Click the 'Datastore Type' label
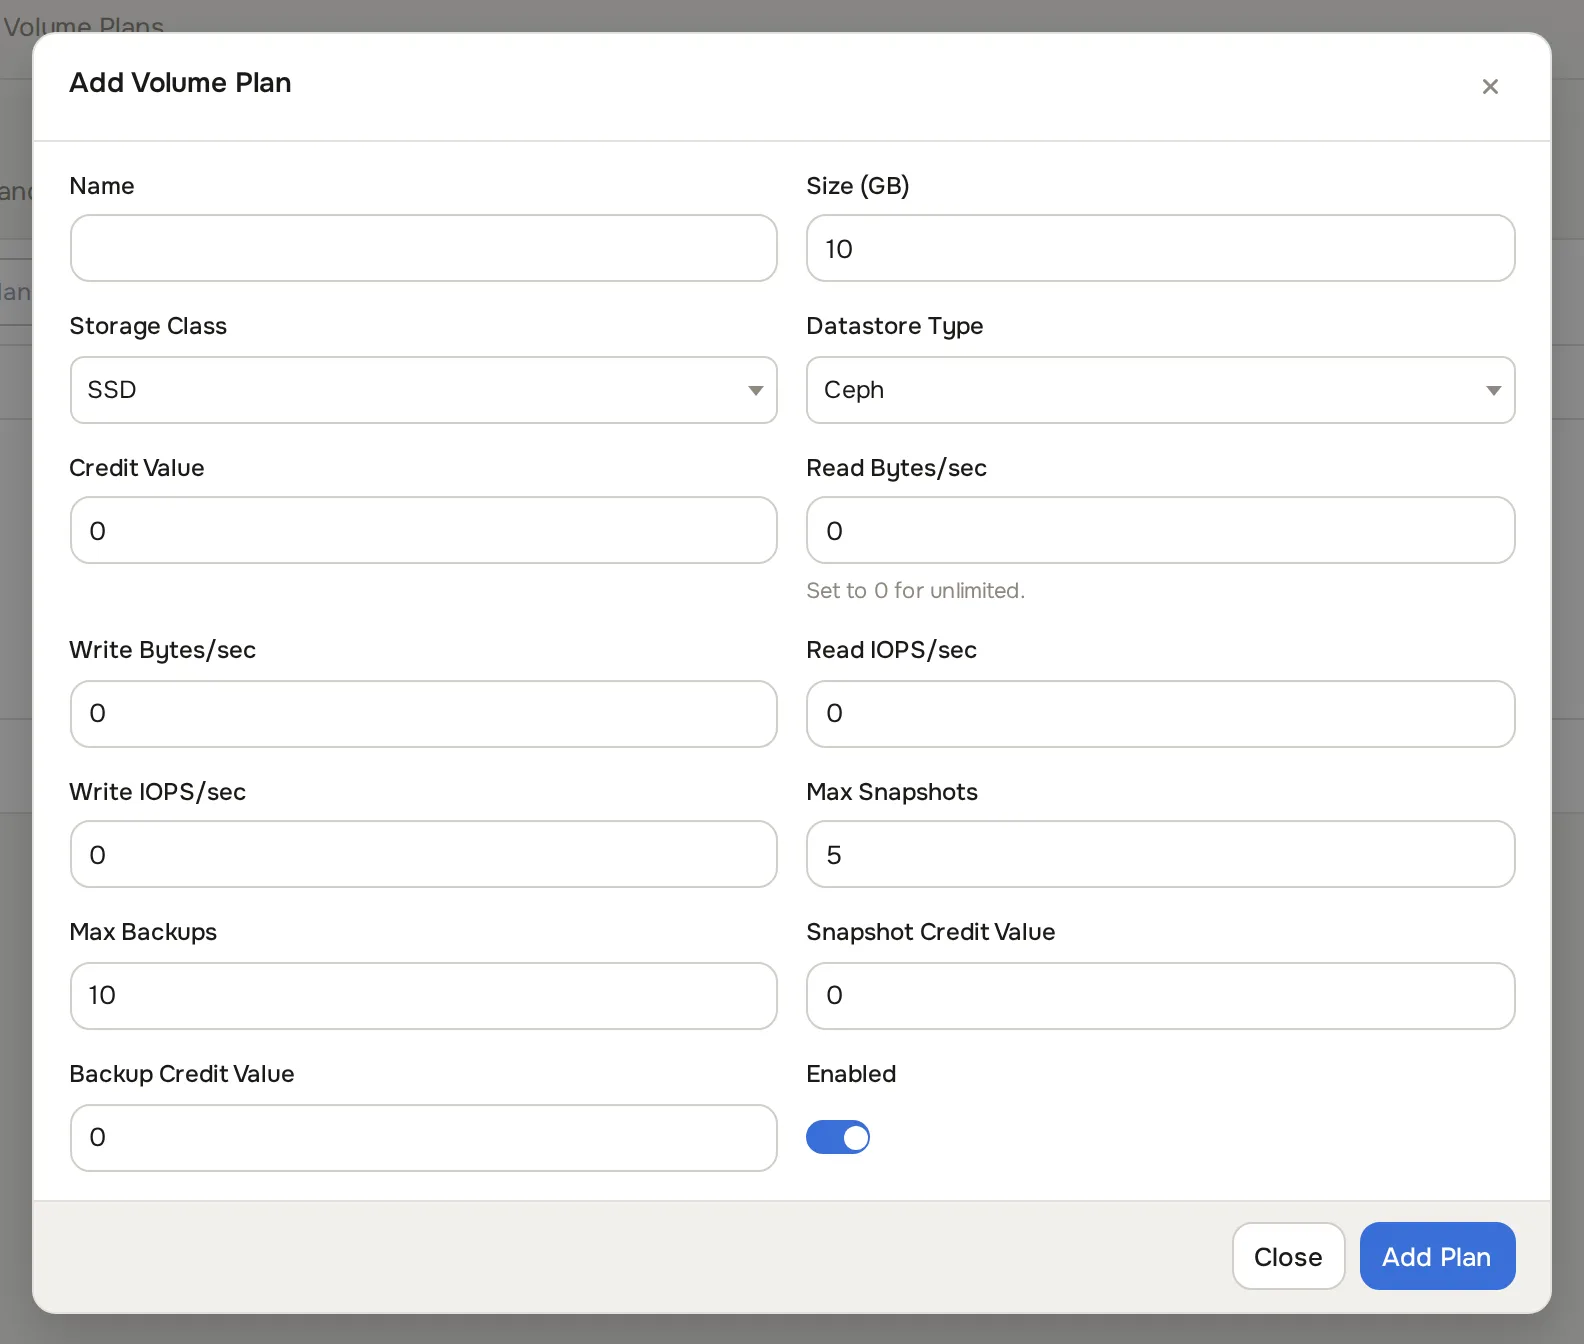1584x1344 pixels. pyautogui.click(x=895, y=327)
